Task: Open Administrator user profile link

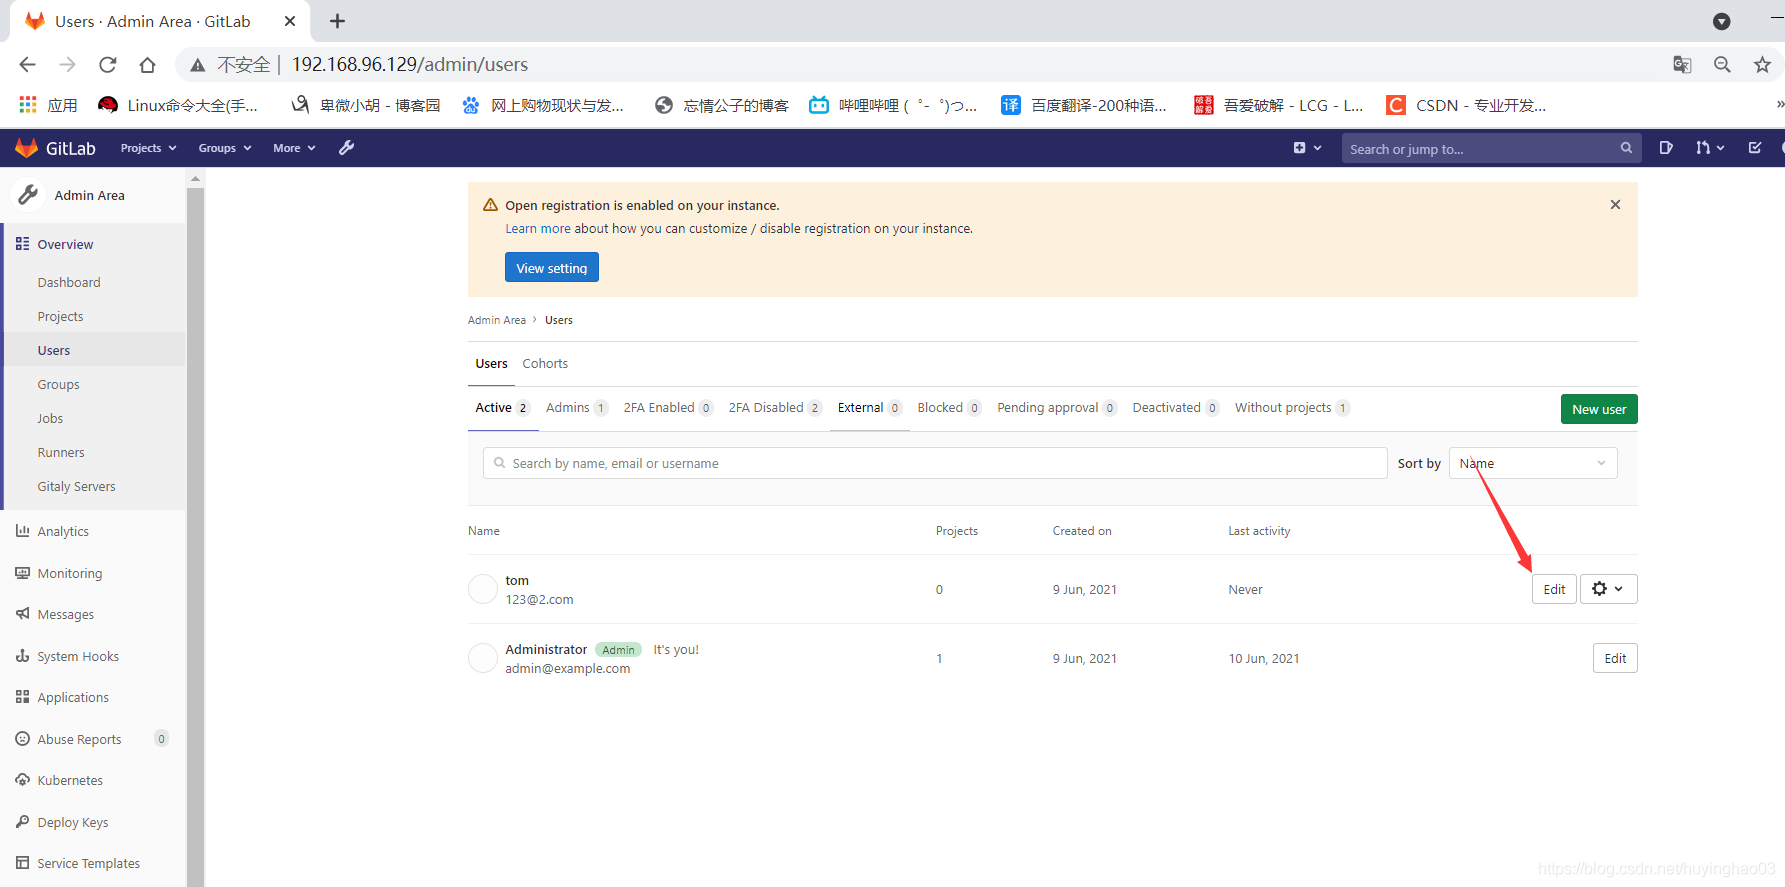Action: (546, 649)
